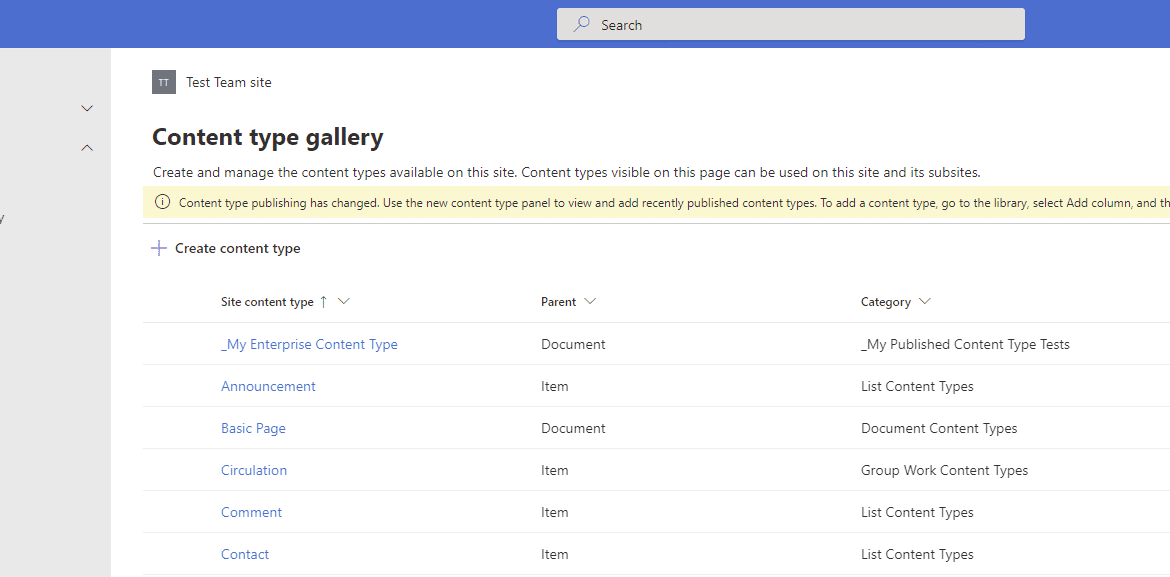This screenshot has height=577, width=1170.
Task: Open the Category column dropdown chevron
Action: pos(925,302)
